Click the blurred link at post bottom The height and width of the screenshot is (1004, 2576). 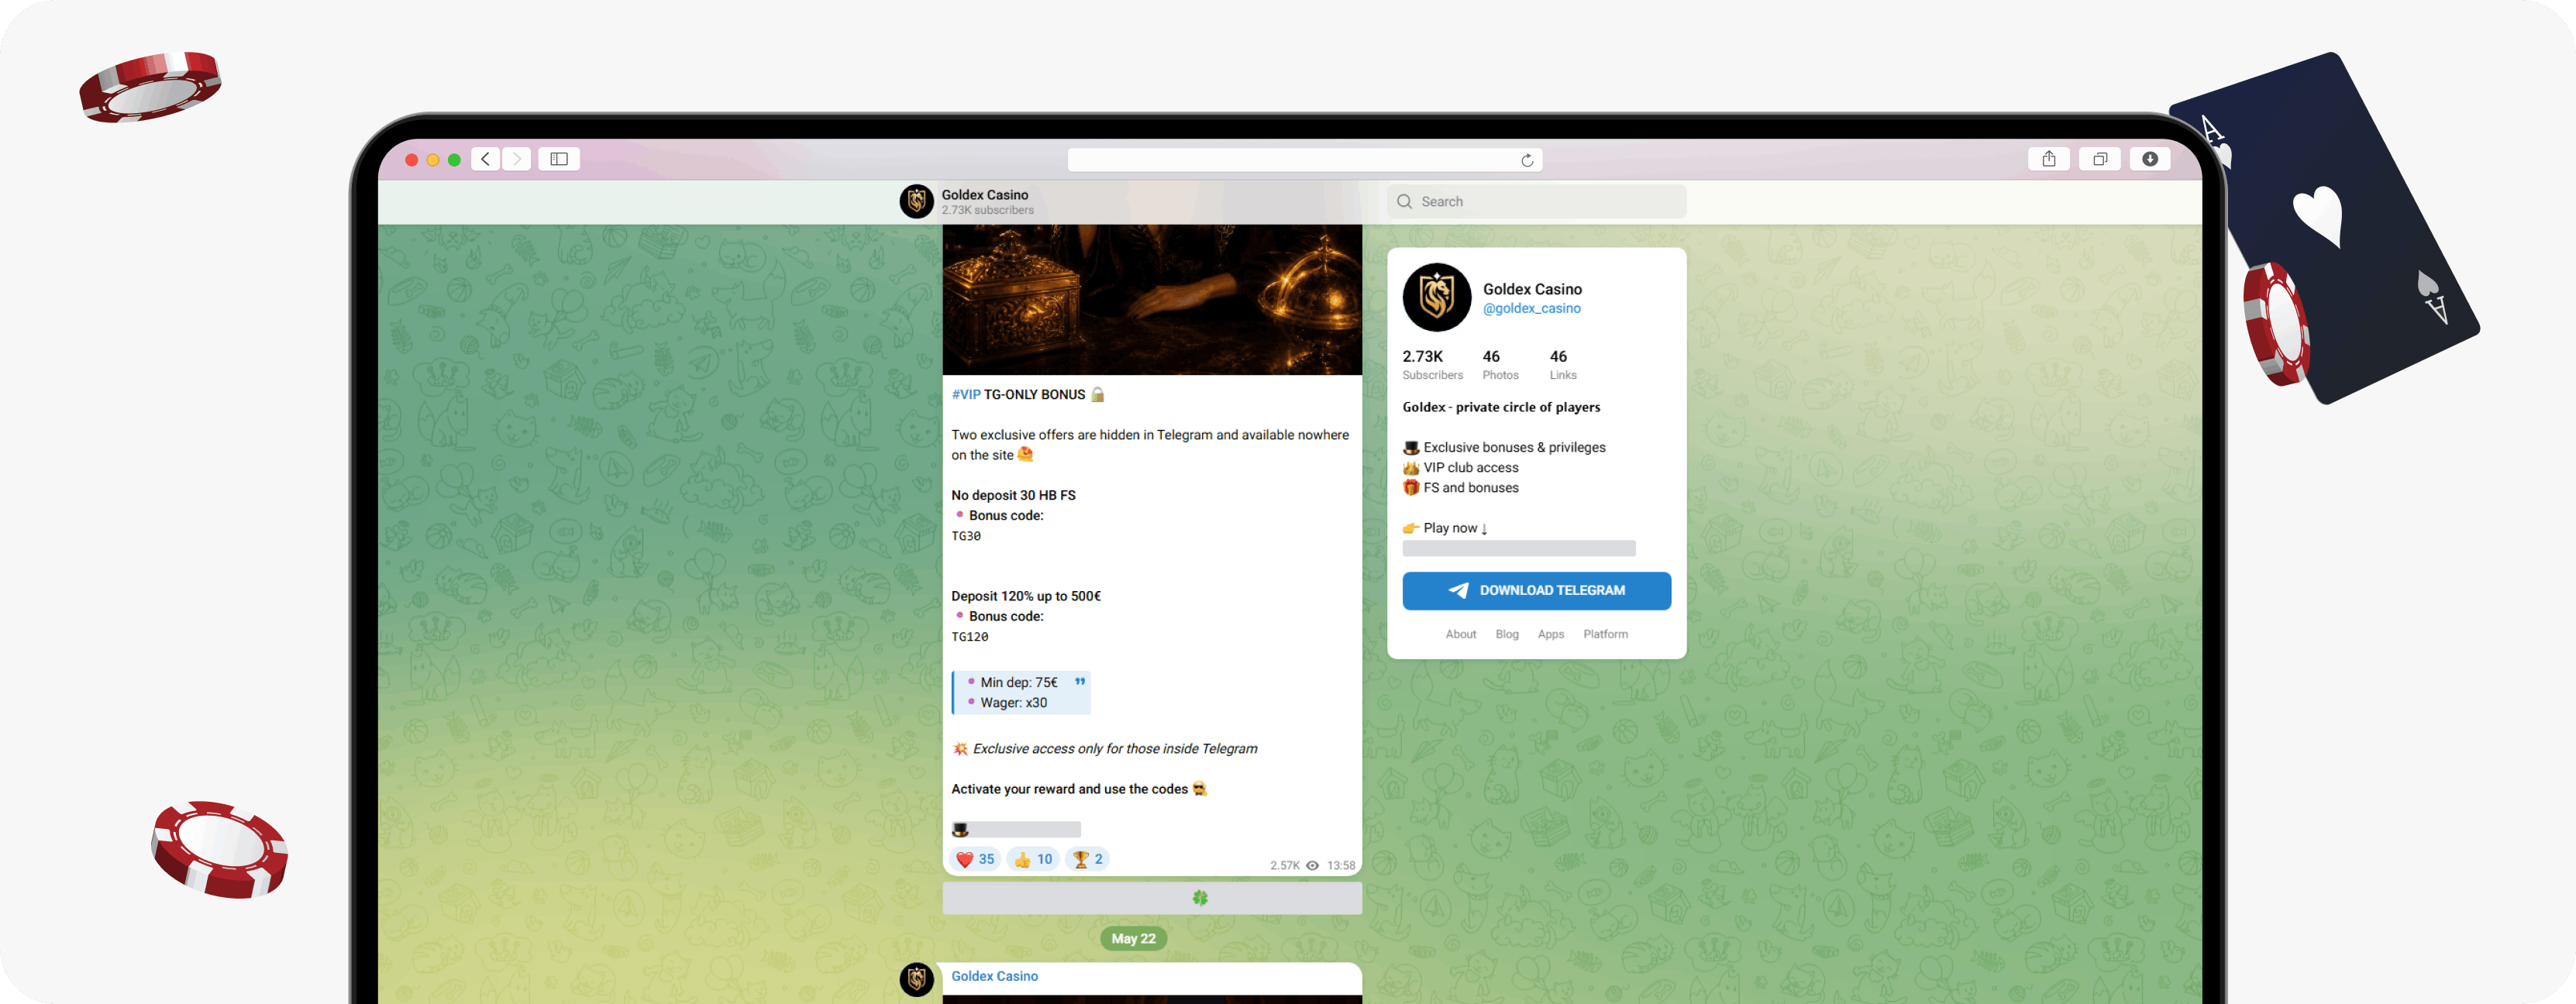pos(1026,829)
